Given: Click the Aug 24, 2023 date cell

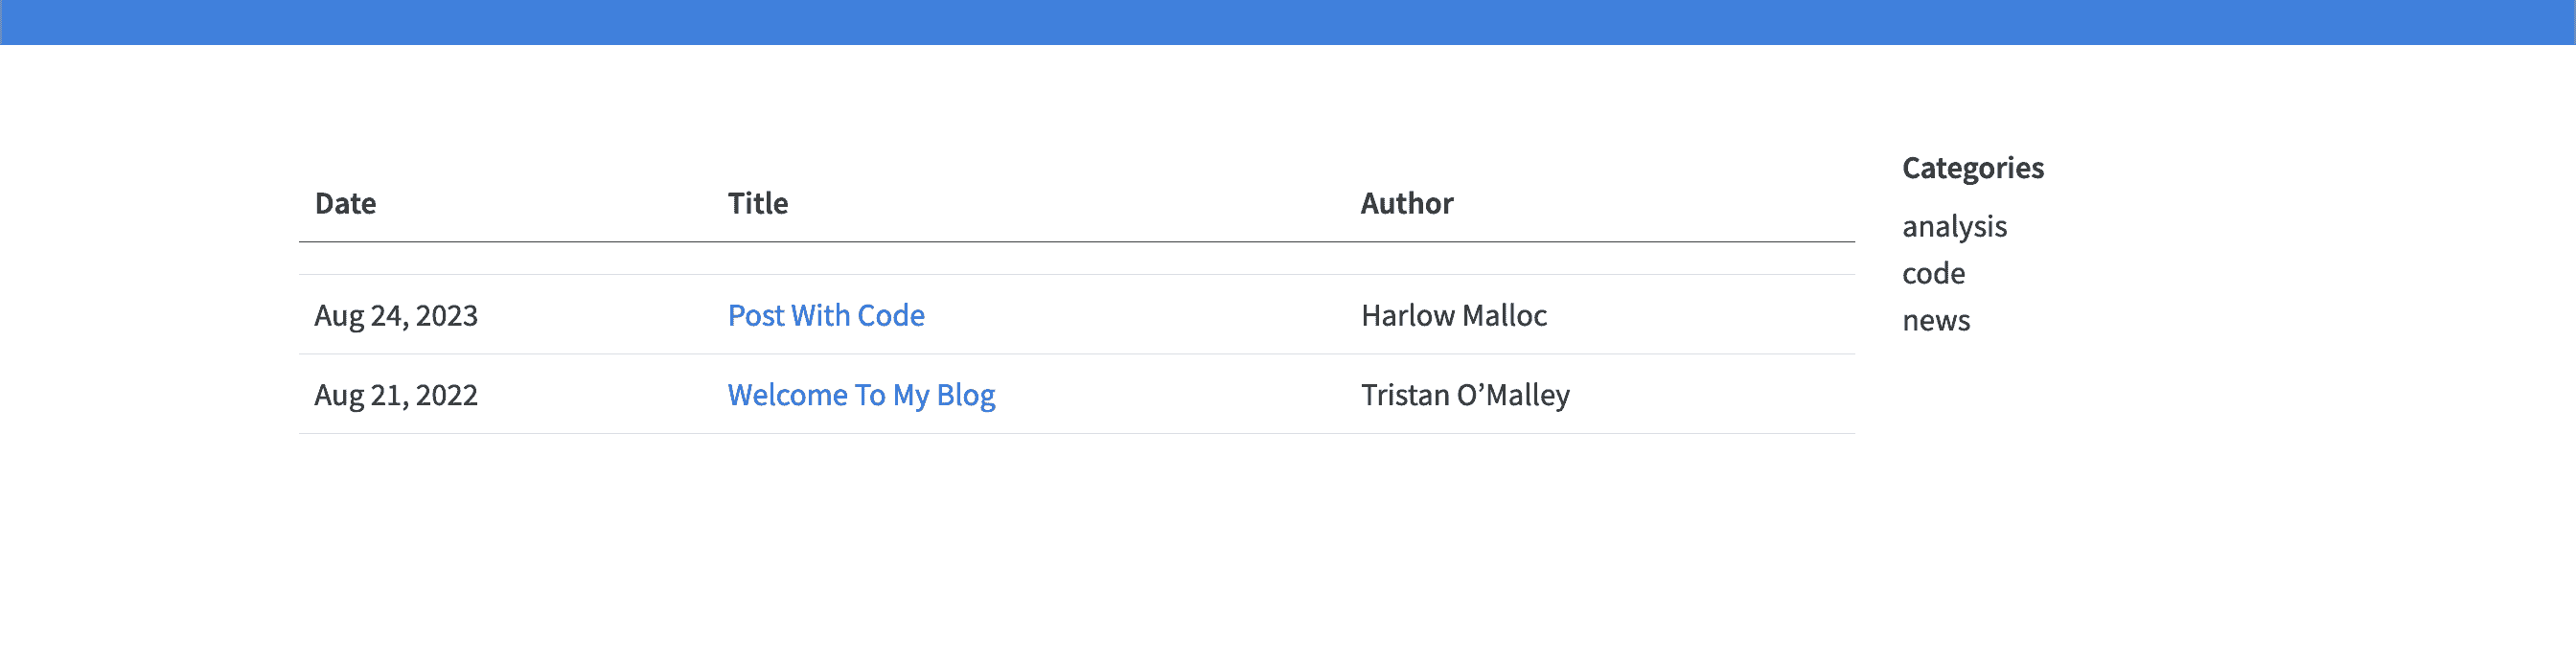Looking at the screenshot, I should (x=395, y=316).
